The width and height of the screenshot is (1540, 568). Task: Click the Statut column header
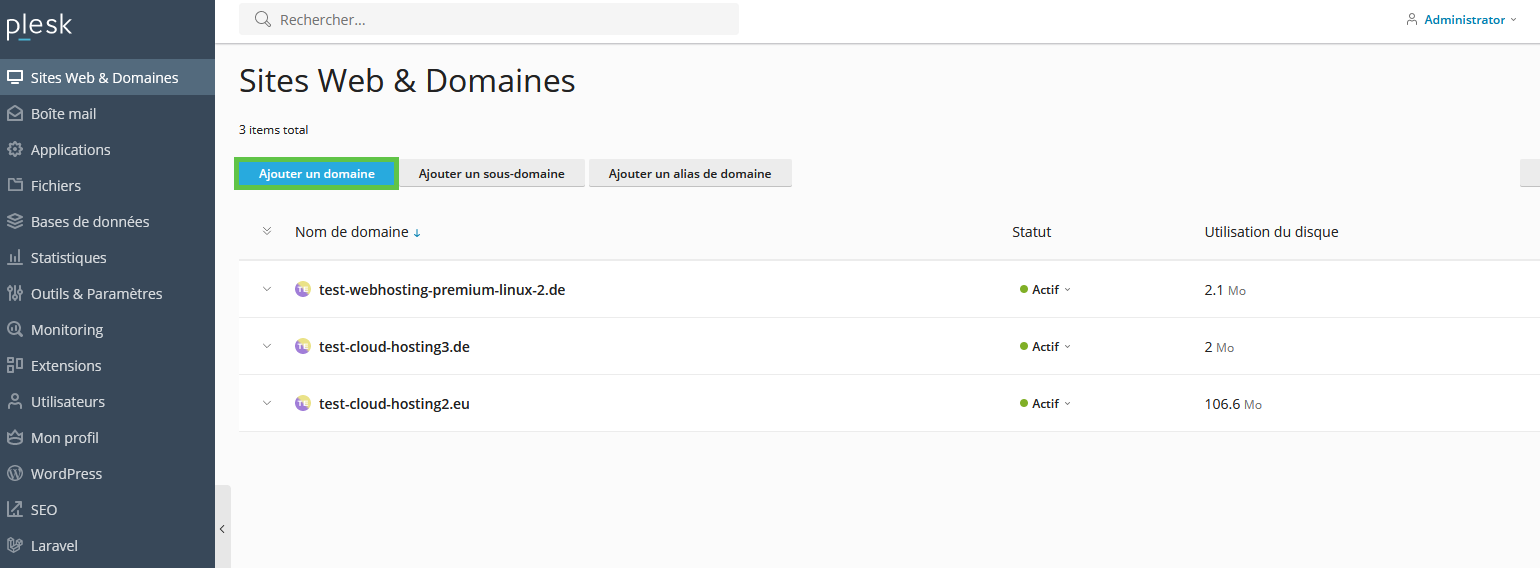(x=1032, y=232)
